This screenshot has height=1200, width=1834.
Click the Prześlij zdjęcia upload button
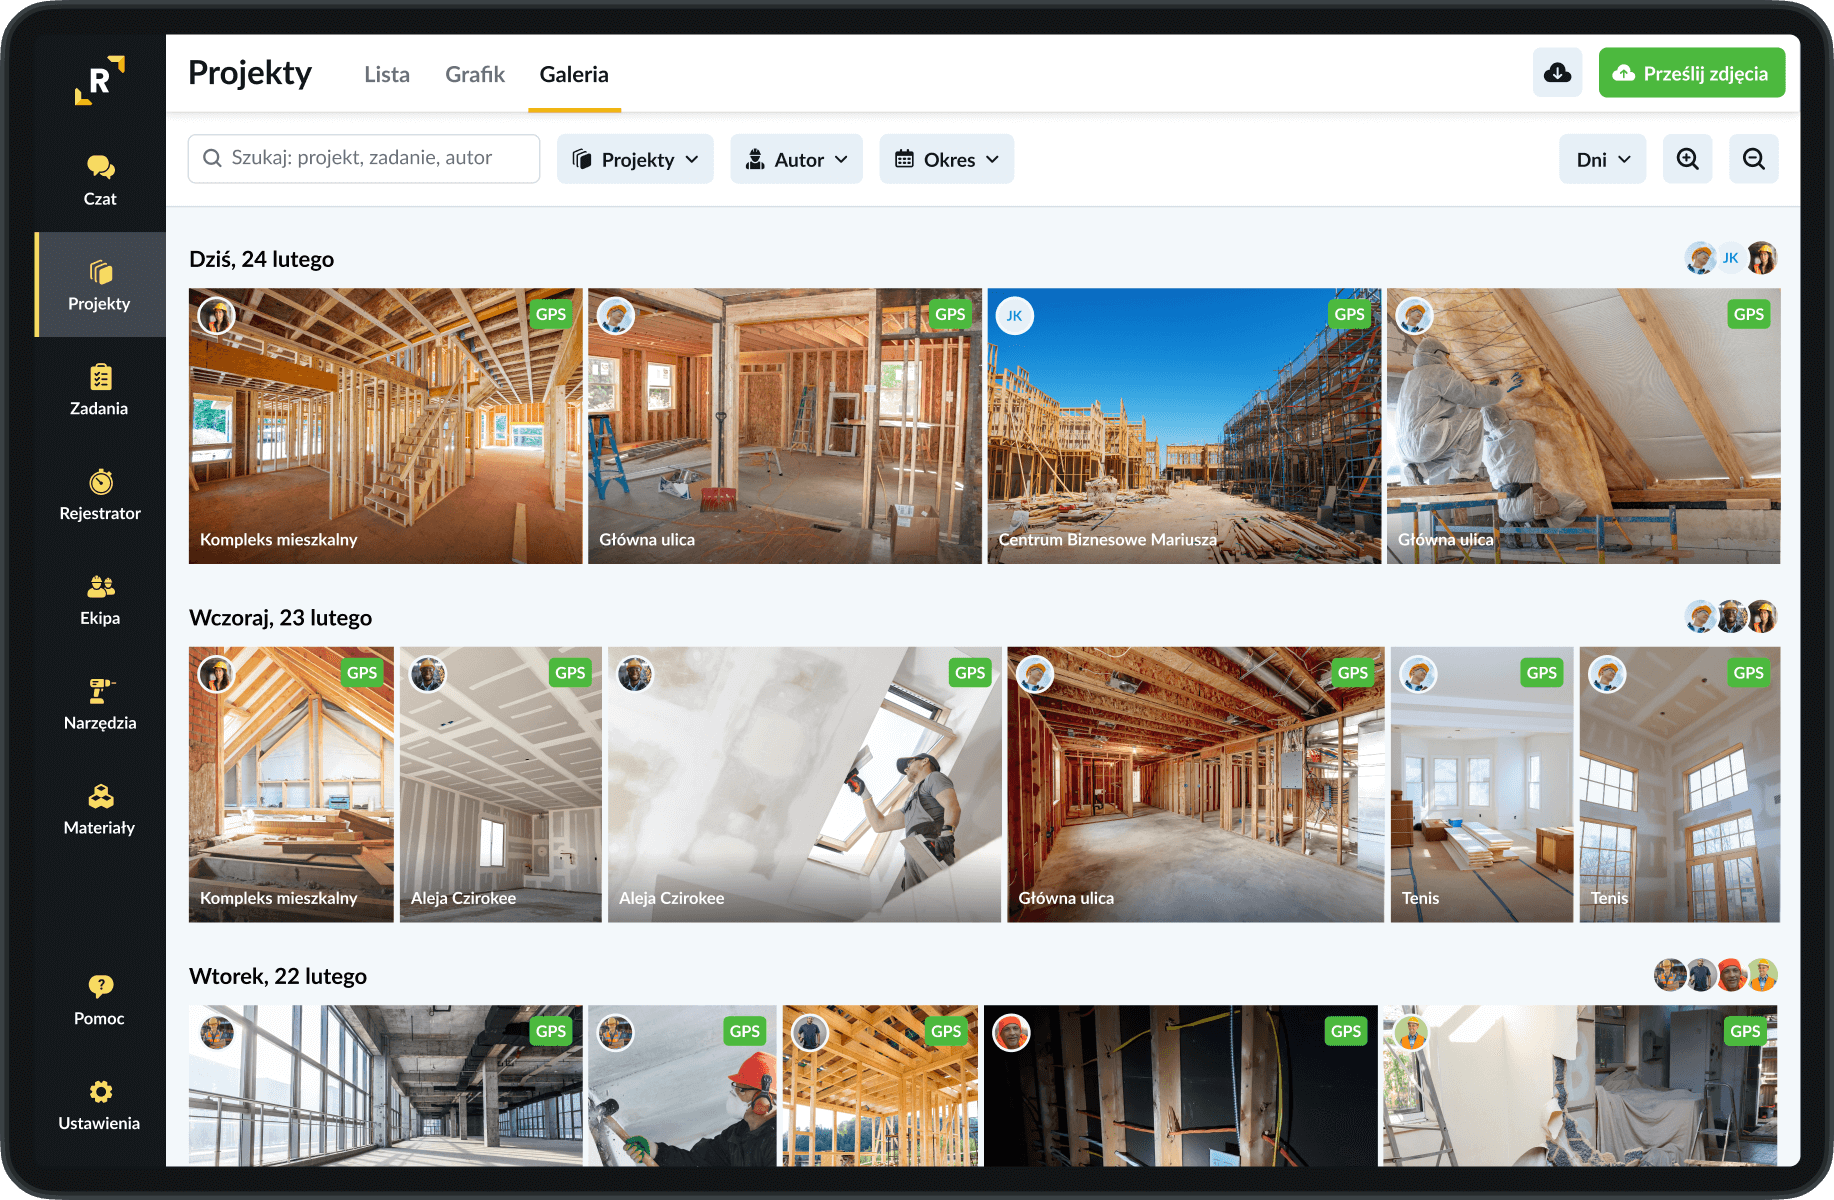tap(1691, 73)
